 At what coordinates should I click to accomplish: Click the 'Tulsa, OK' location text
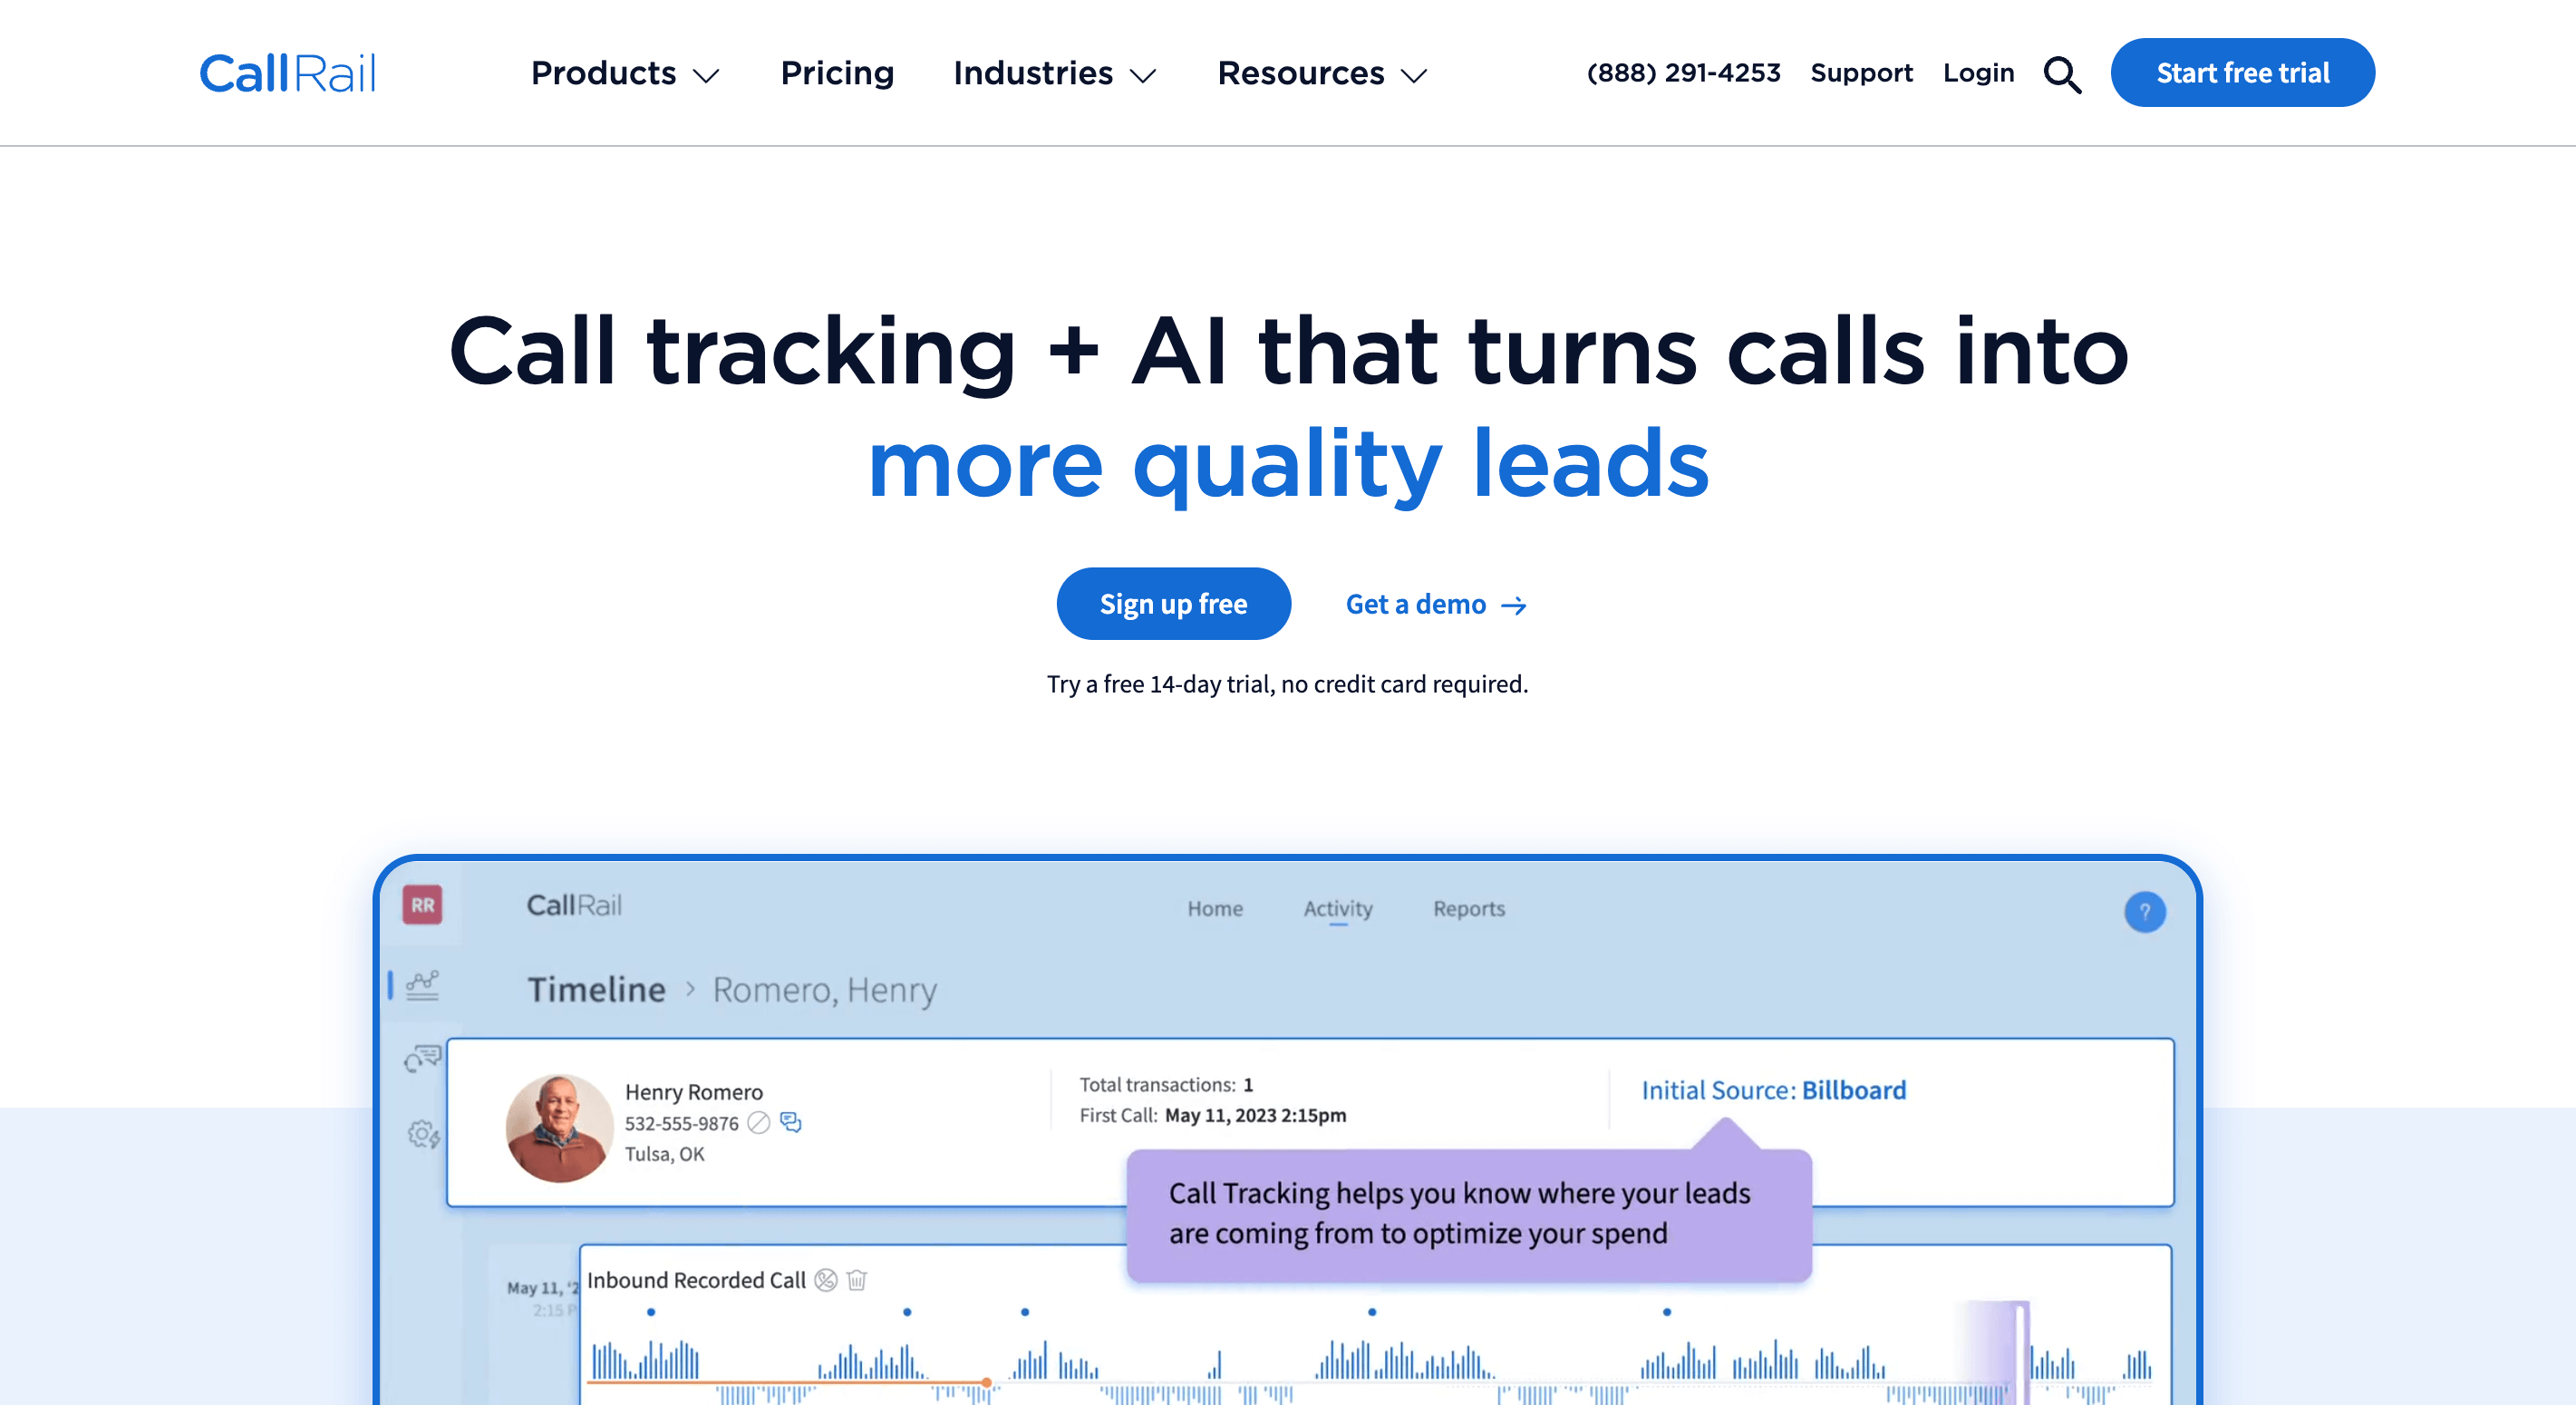[664, 1154]
